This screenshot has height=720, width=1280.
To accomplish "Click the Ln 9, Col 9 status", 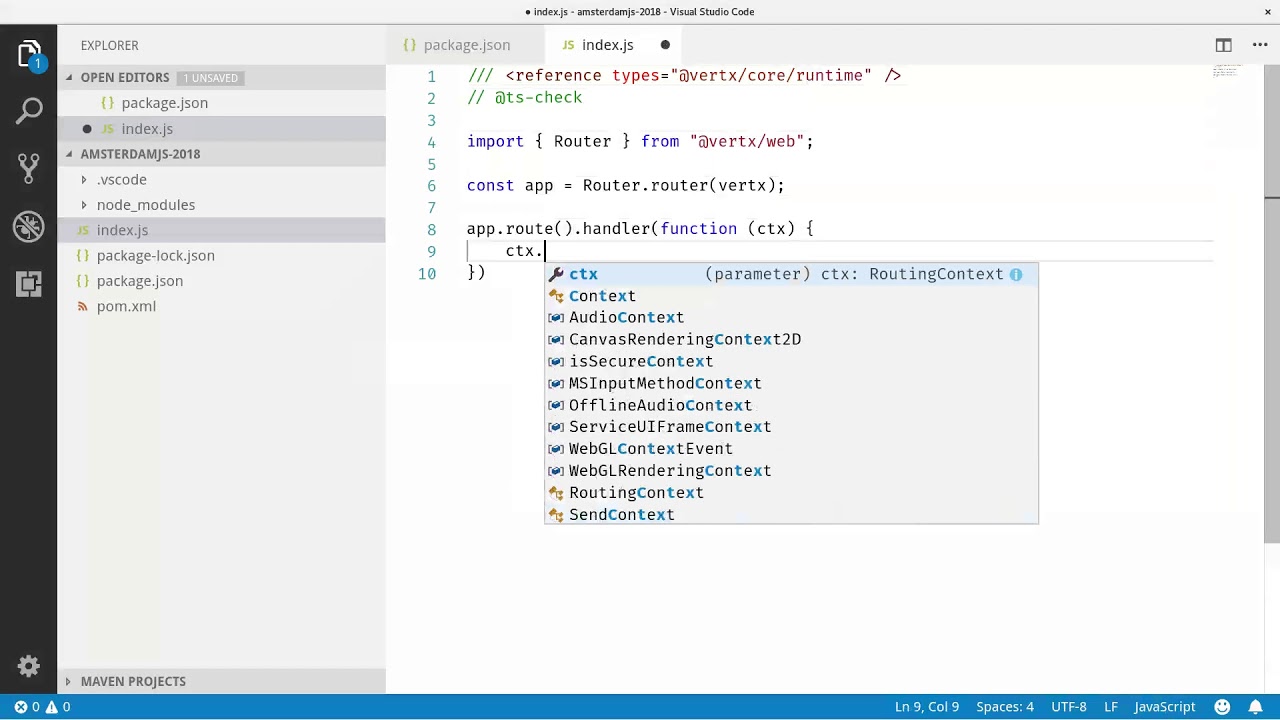I will (x=927, y=707).
